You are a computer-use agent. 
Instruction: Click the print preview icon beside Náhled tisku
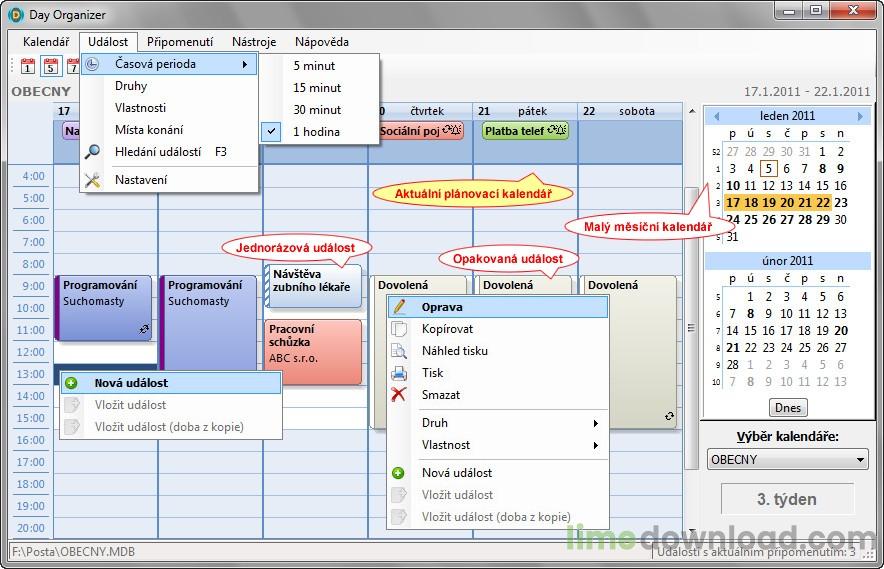pos(399,351)
